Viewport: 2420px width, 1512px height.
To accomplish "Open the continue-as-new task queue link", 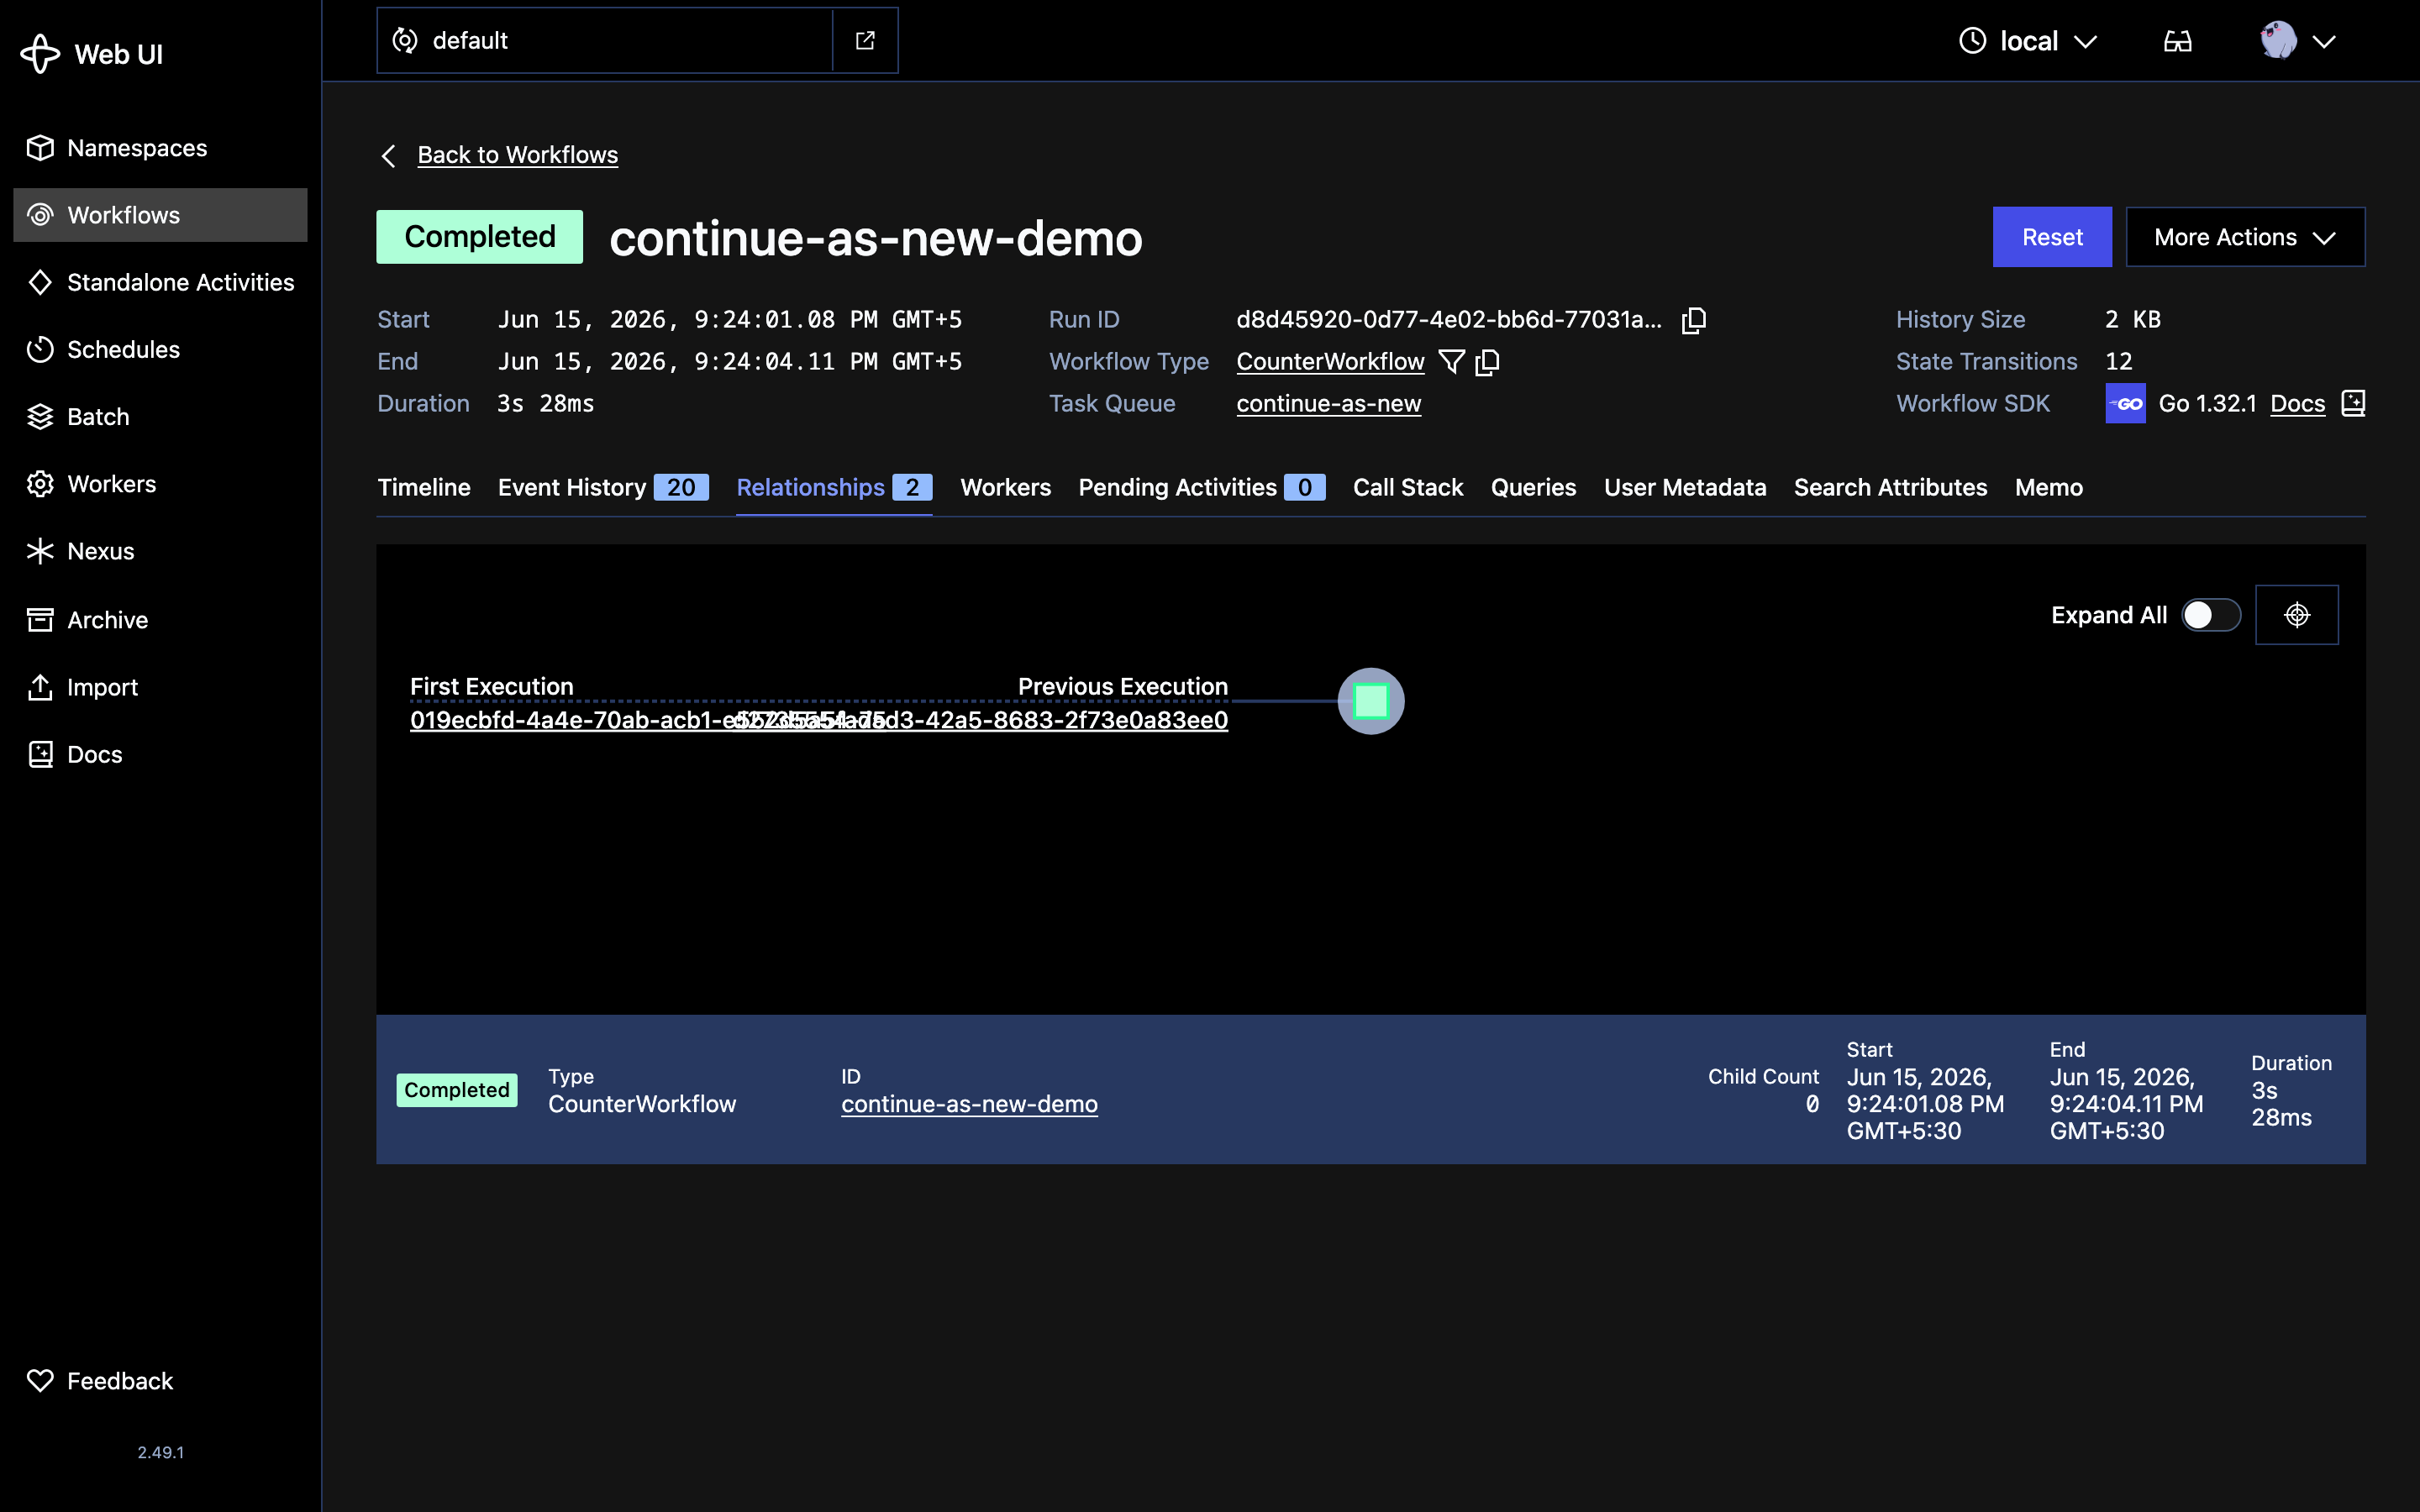I will 1328,404.
